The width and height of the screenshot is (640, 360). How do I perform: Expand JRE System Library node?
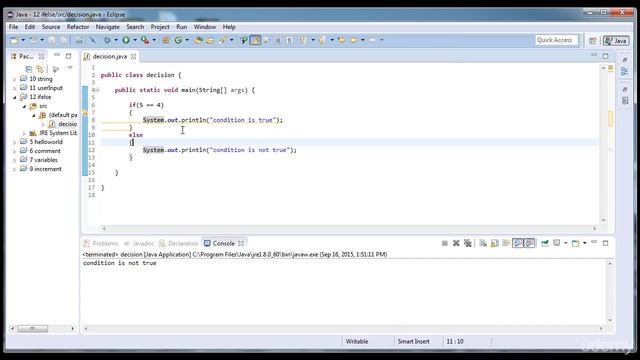[24, 133]
